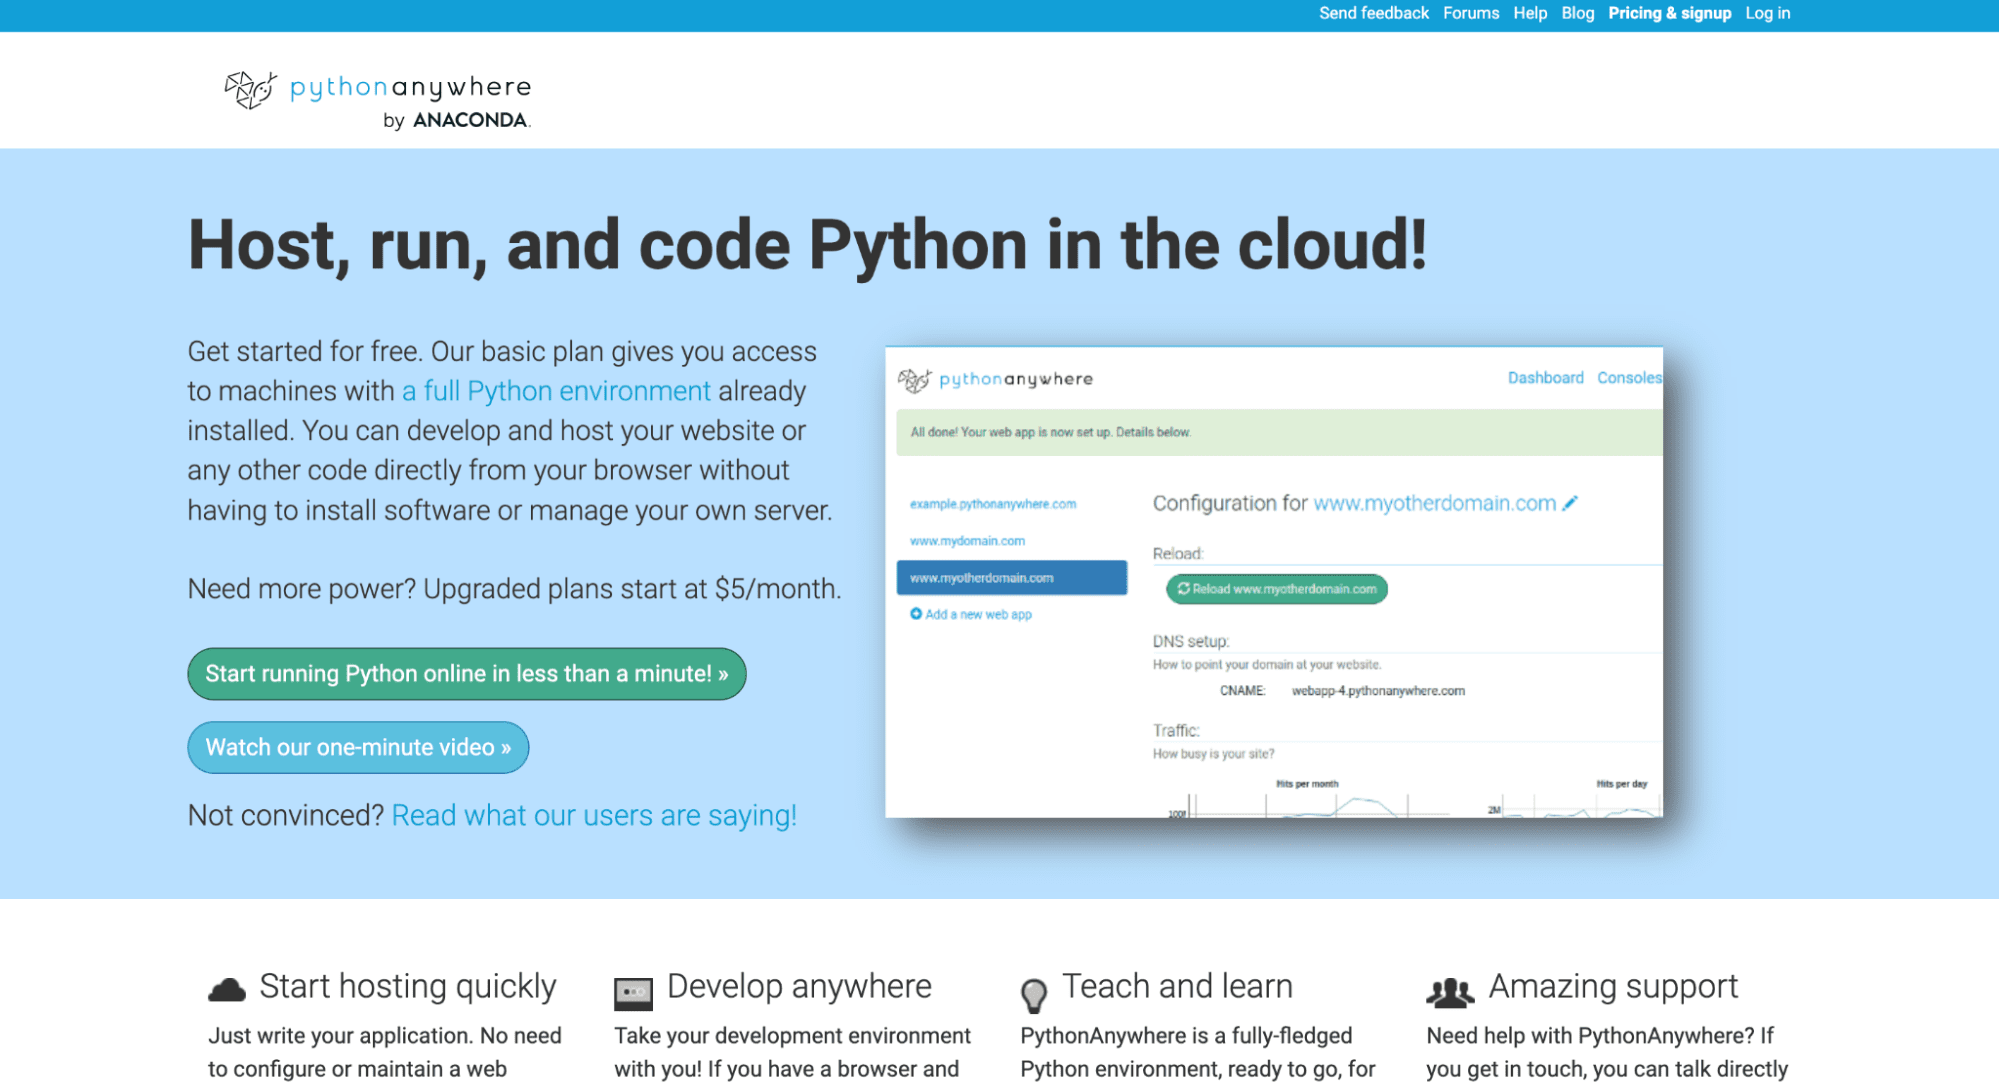
Task: Click the PythonAnywhere snake logo icon
Action: [250, 89]
